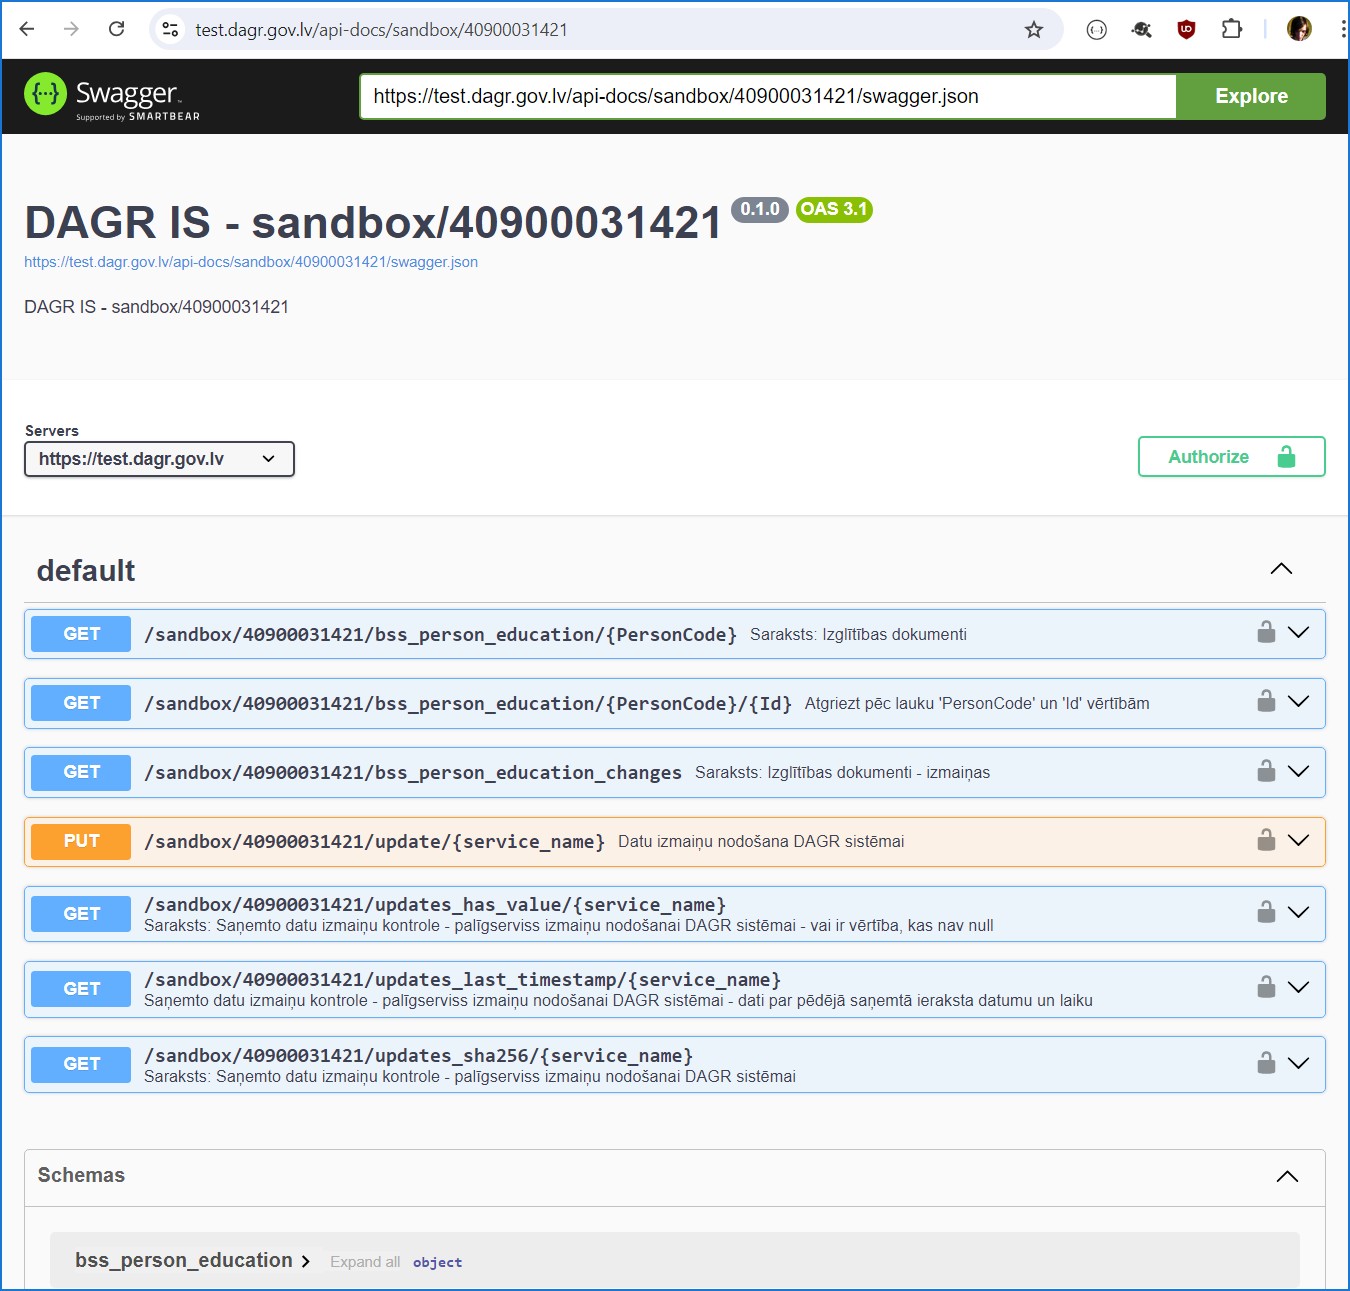This screenshot has height=1291, width=1350.
Task: Click the GET badge for updates_sha256/{service_name}
Action: 81,1064
